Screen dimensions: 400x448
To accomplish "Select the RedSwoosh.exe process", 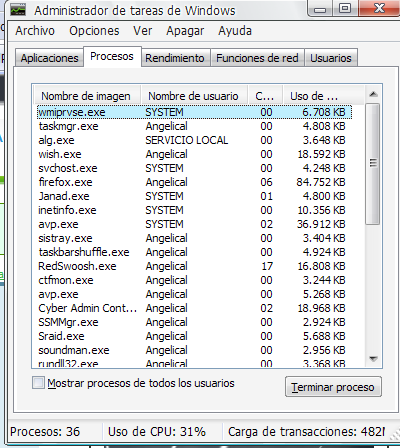I will (194, 266).
